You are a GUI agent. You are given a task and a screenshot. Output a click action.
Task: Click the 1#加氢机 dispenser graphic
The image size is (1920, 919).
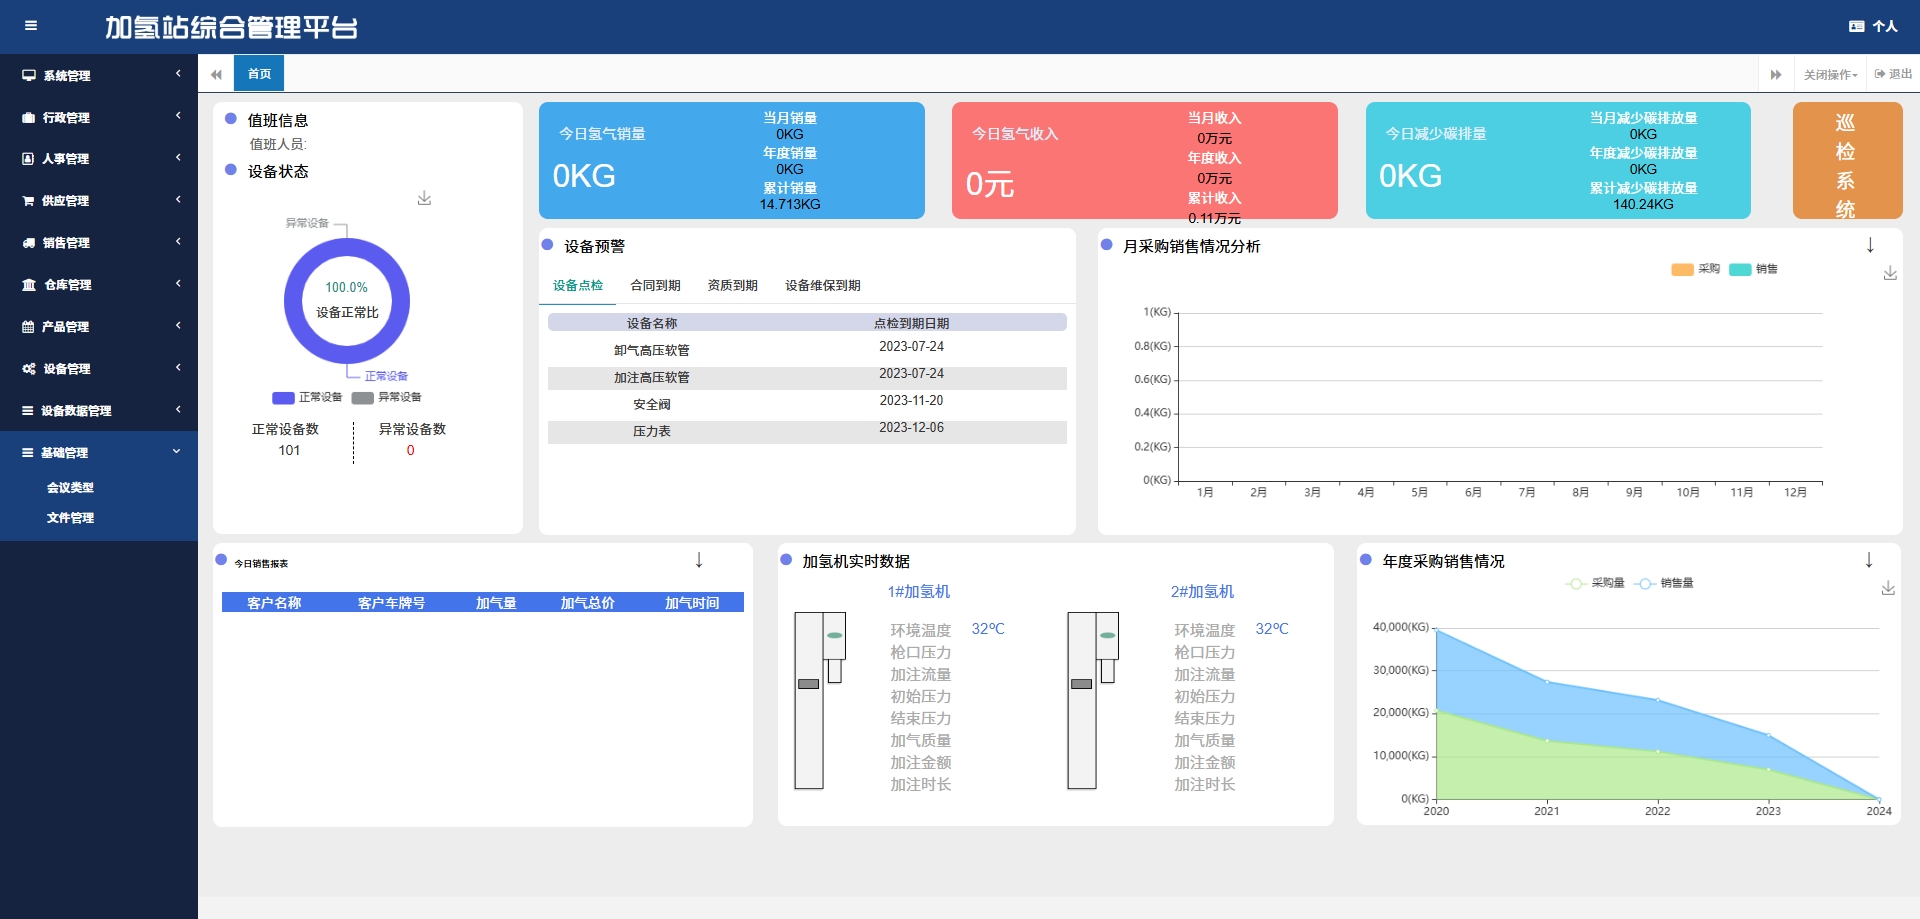[820, 700]
